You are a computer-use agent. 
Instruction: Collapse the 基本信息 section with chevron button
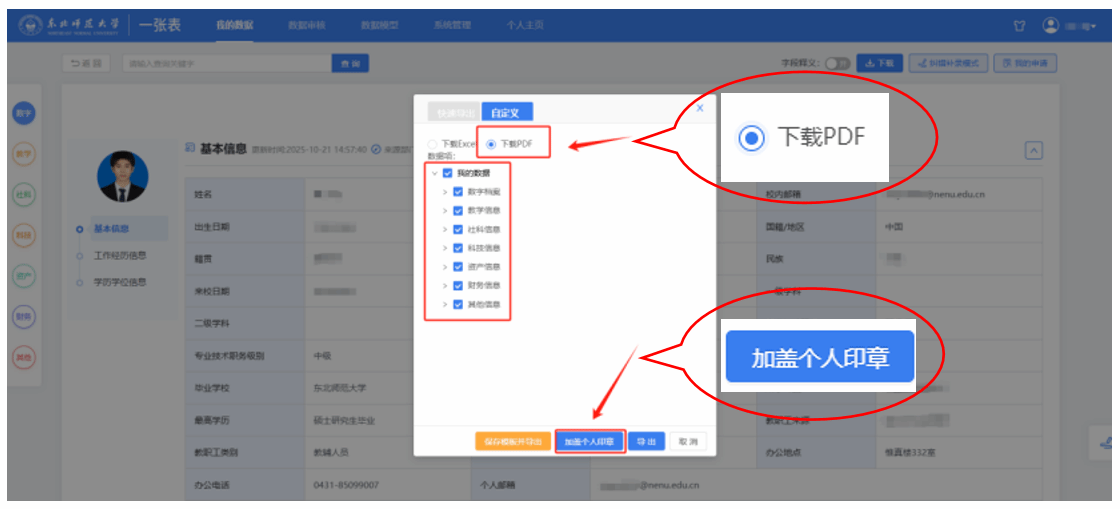click(x=1035, y=150)
